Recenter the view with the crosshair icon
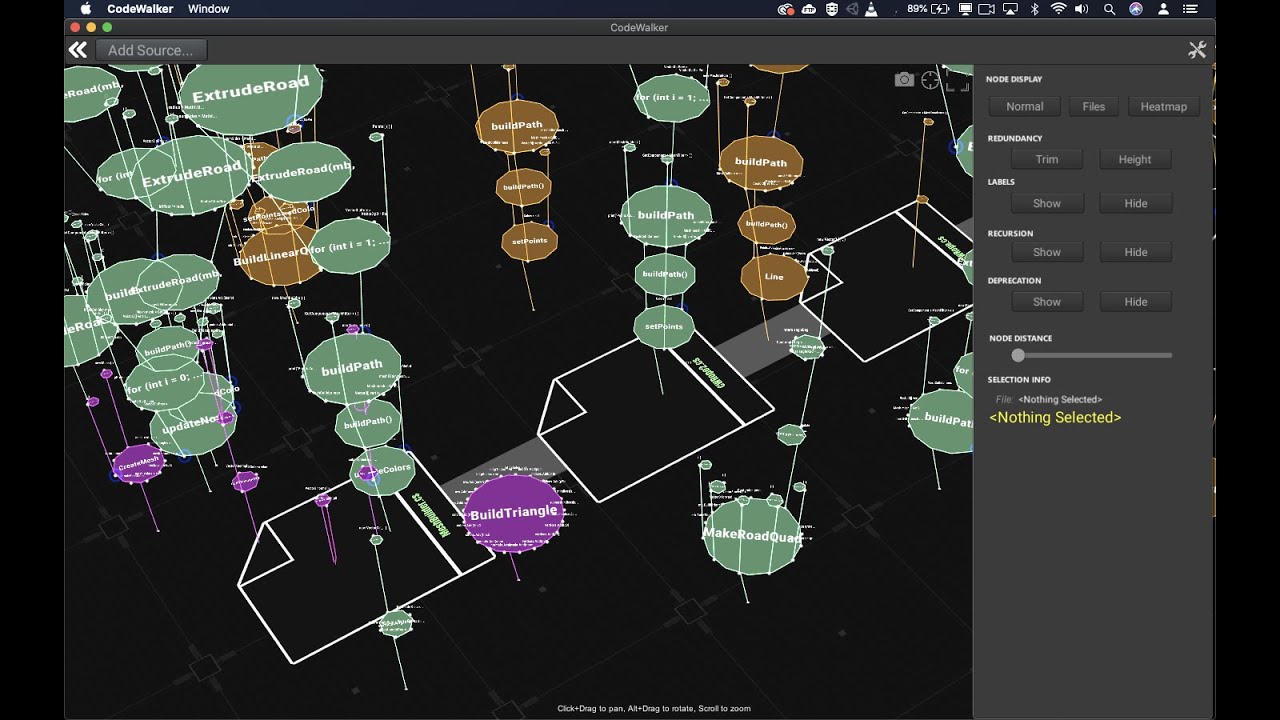This screenshot has width=1280, height=720. (x=931, y=80)
